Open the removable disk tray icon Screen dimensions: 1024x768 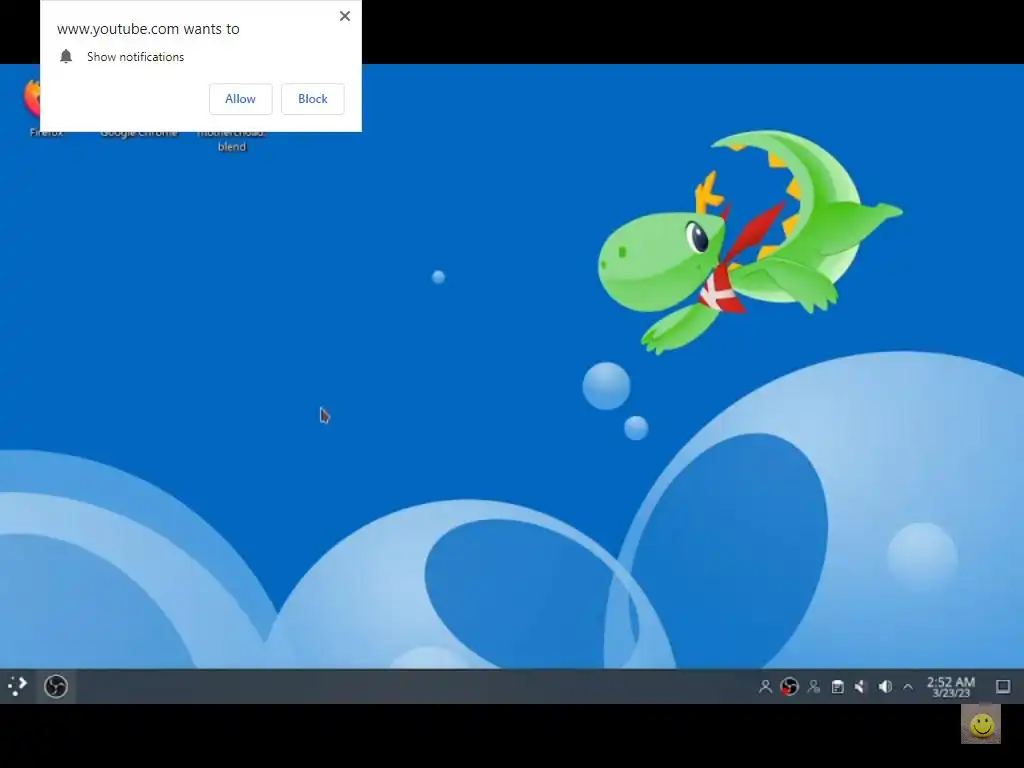tap(837, 686)
